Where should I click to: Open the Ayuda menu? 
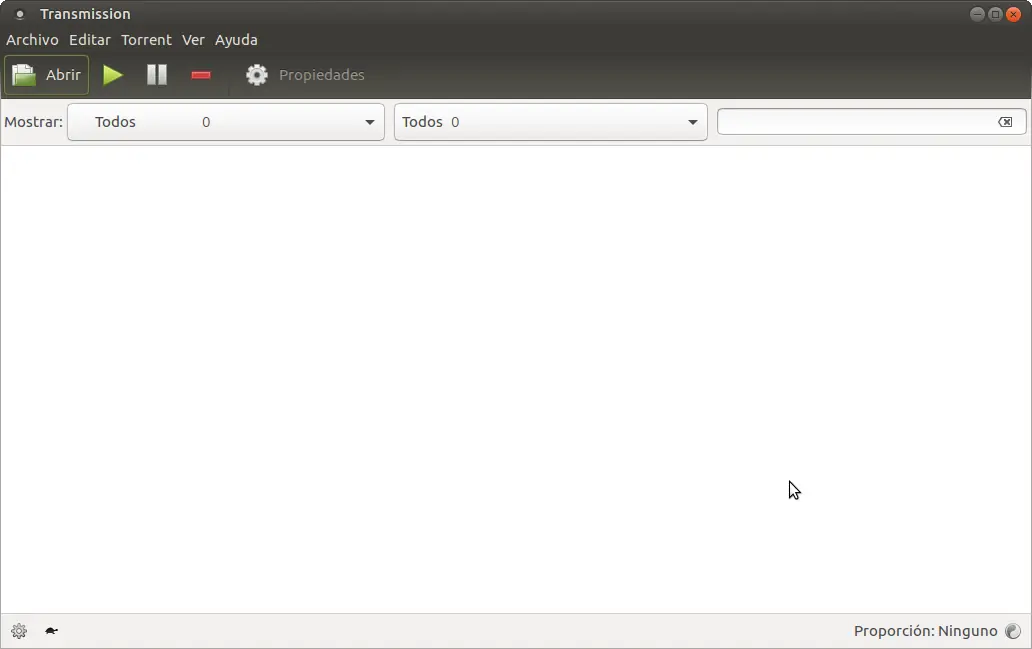click(236, 40)
